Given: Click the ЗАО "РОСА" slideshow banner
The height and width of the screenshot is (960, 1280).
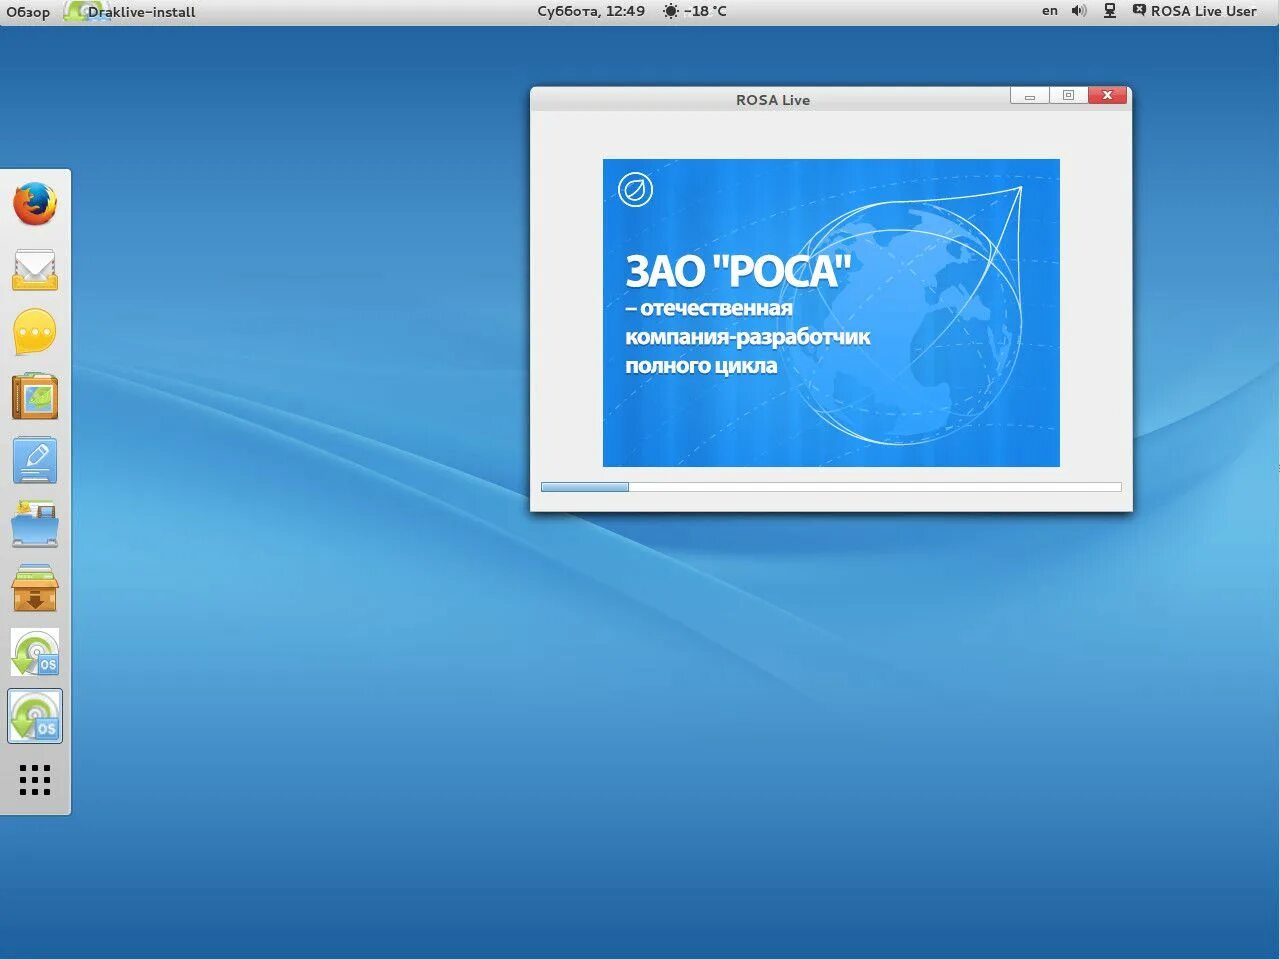Looking at the screenshot, I should pyautogui.click(x=831, y=313).
